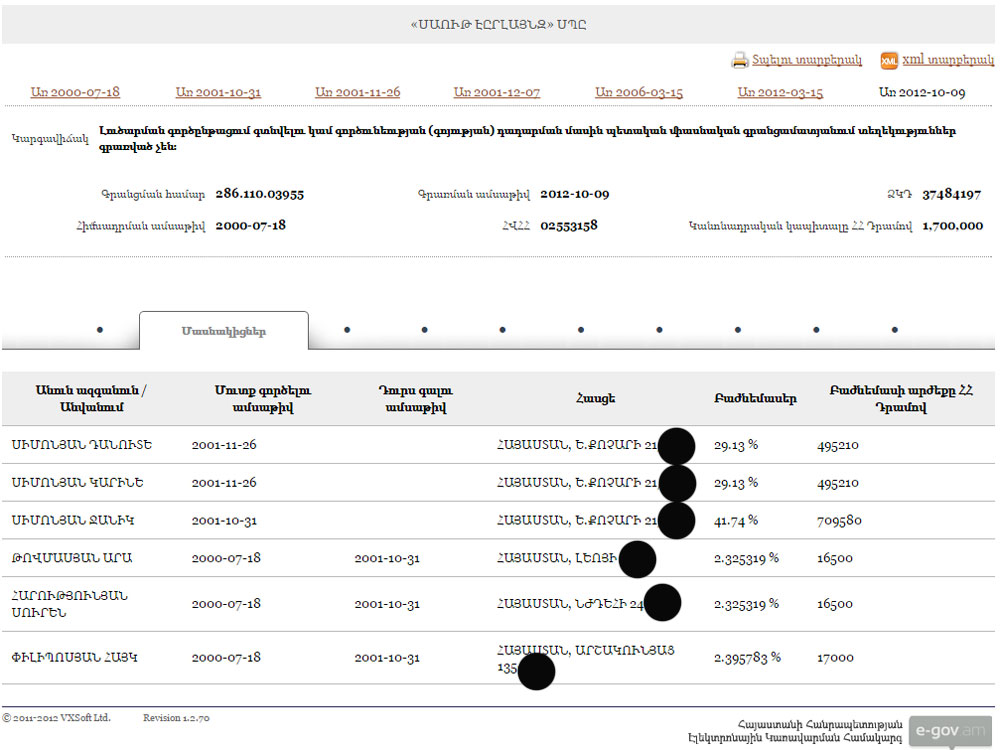
Task: Select participant ՍԻՄՈՆՅԱՆ ԶԱՆԻԿ
Action: pyautogui.click(x=73, y=520)
